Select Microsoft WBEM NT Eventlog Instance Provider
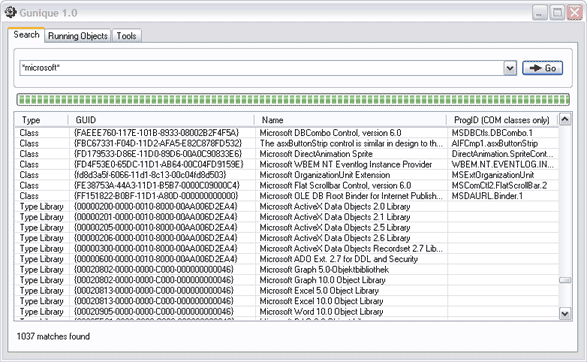The width and height of the screenshot is (587, 362). click(346, 164)
